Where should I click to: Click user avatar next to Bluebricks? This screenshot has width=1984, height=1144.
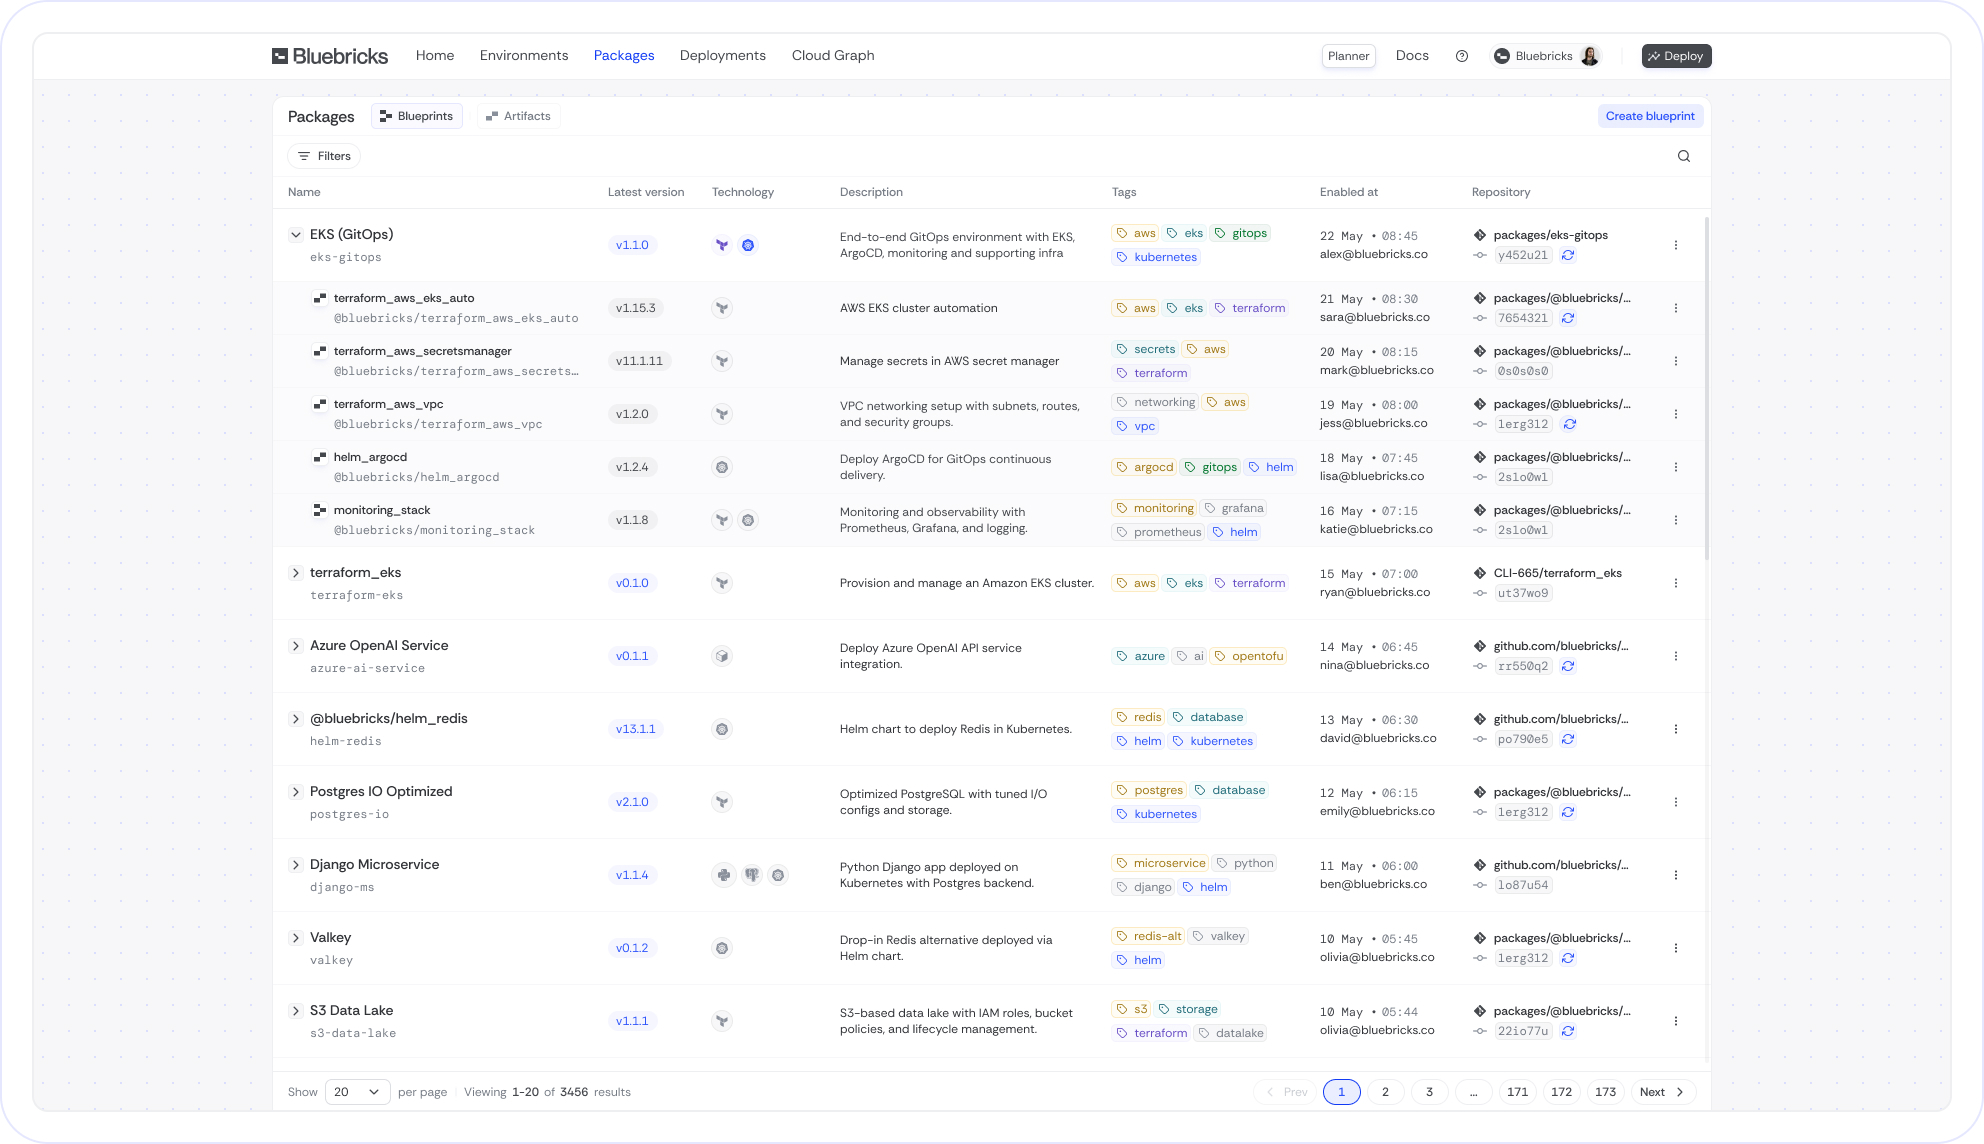[x=1590, y=56]
